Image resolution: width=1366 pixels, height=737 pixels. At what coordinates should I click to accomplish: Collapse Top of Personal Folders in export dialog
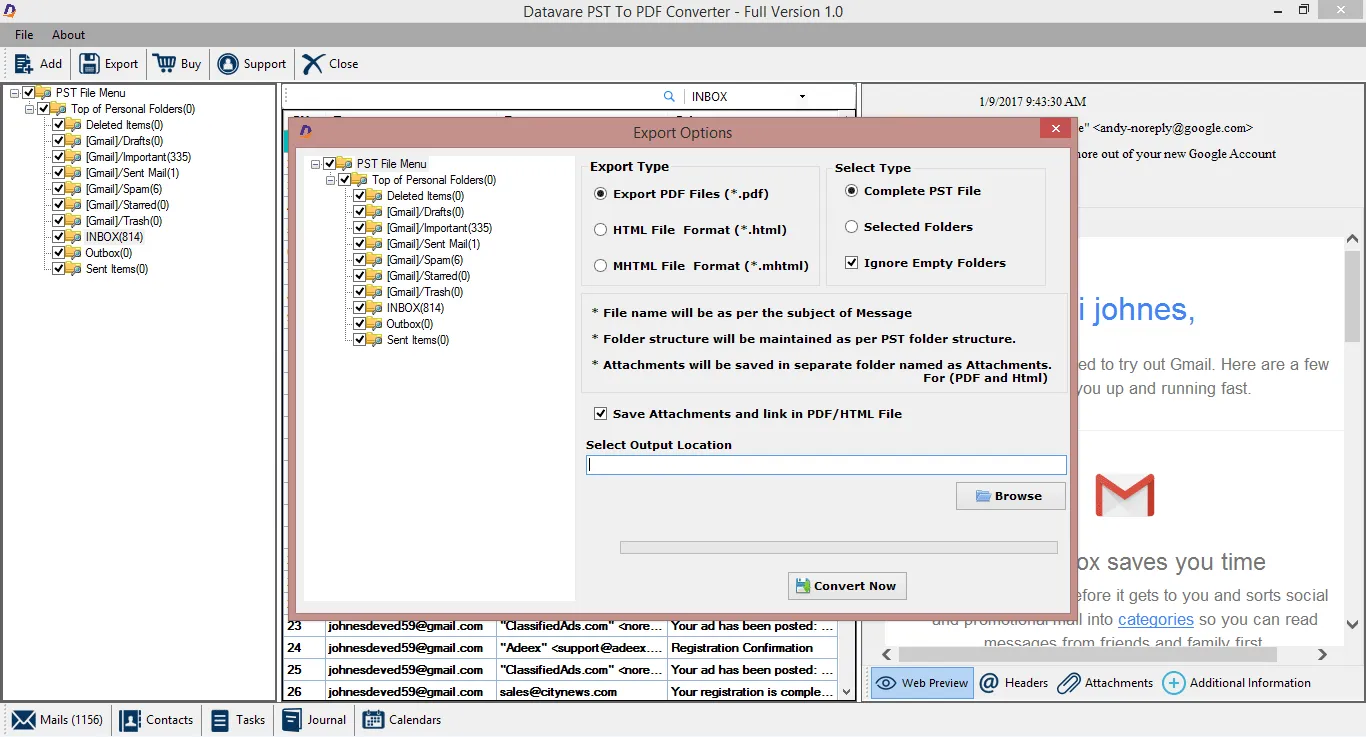click(x=330, y=180)
